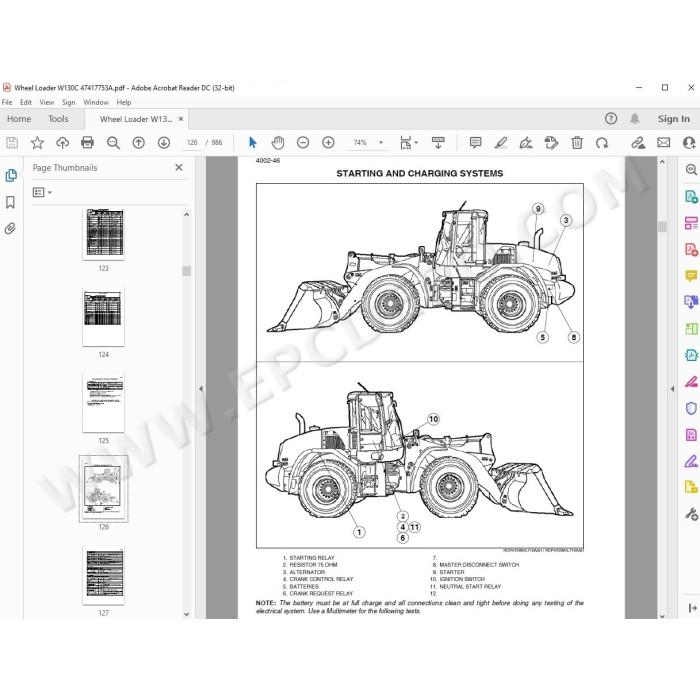Screen dimensions: 700x700
Task: Go to the previous page arrow
Action: coord(138,143)
